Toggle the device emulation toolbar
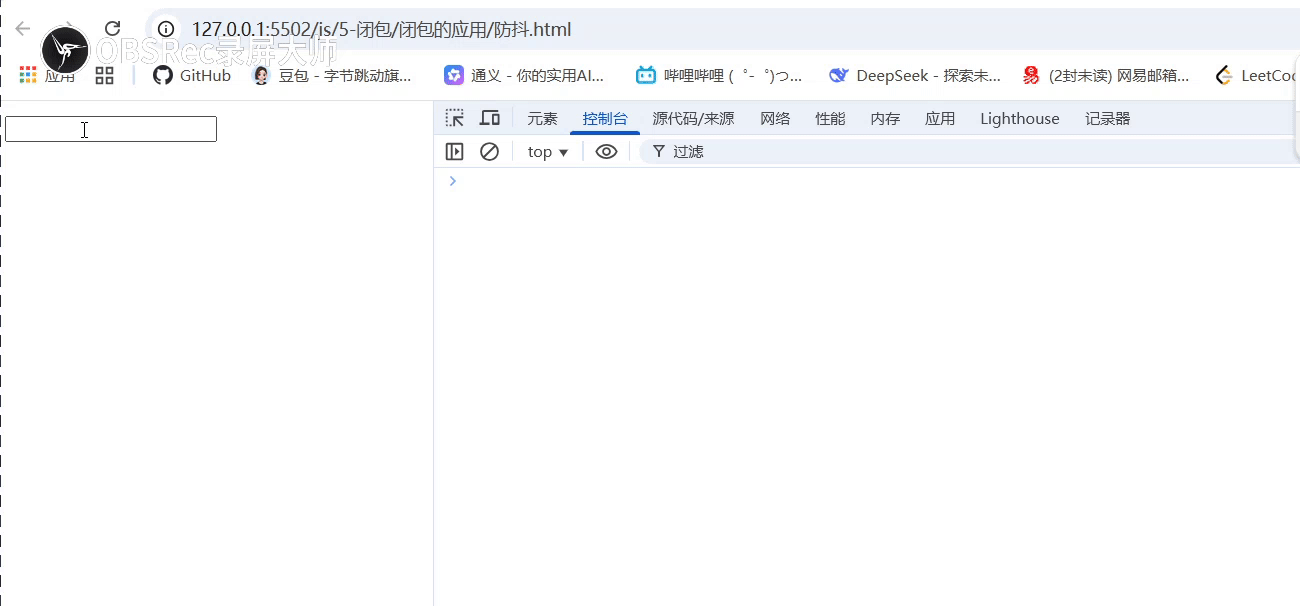This screenshot has height=606, width=1300. click(x=489, y=117)
